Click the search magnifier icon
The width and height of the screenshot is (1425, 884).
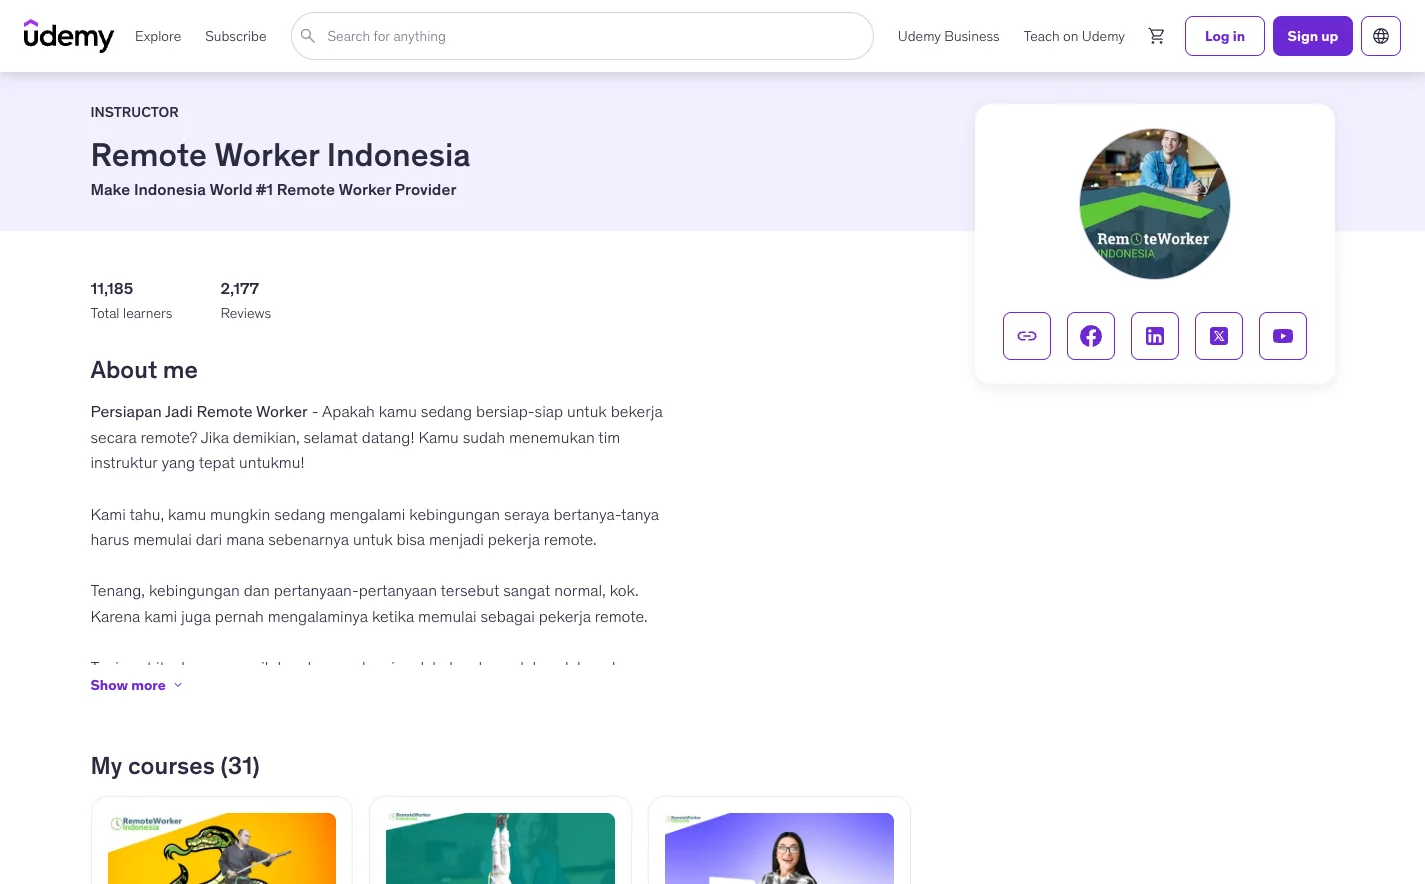308,36
